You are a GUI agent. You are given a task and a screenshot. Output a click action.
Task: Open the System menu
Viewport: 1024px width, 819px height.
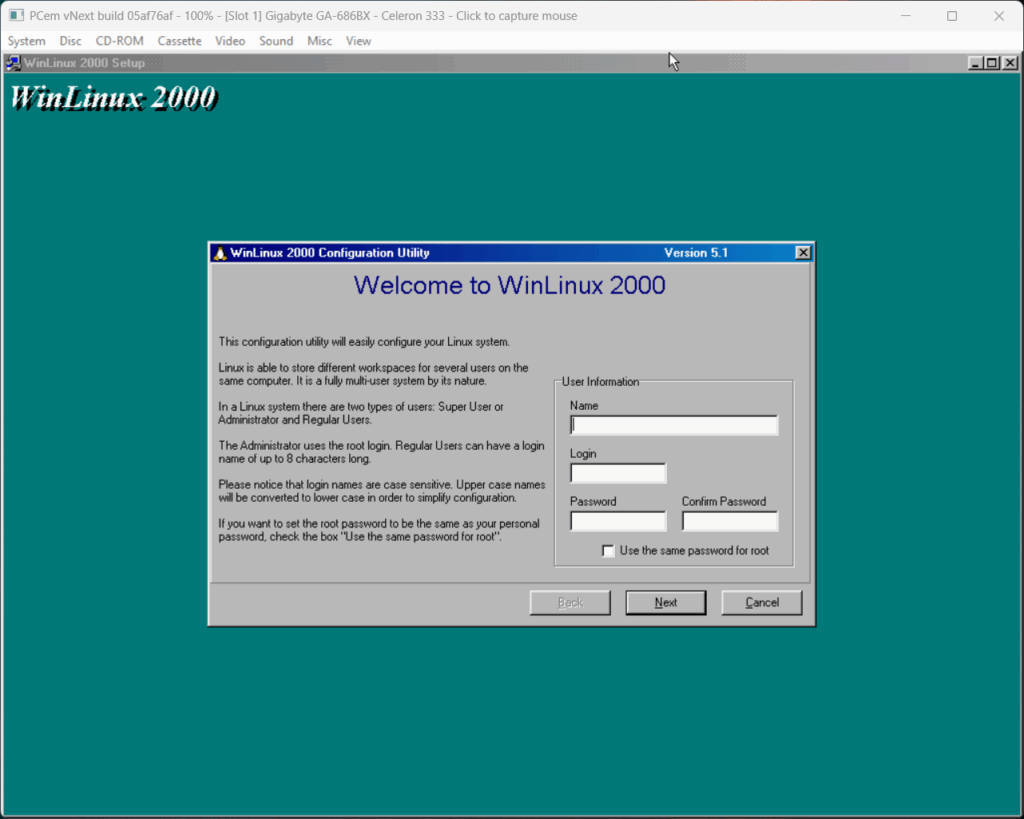click(x=27, y=41)
